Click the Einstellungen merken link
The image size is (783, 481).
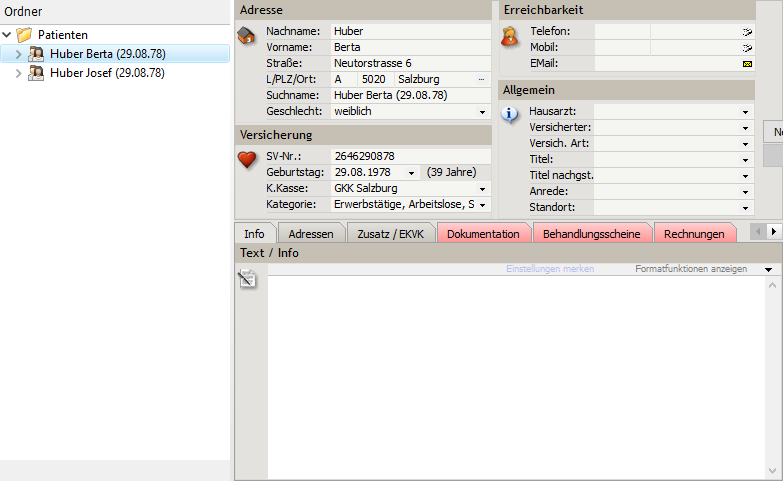point(549,269)
